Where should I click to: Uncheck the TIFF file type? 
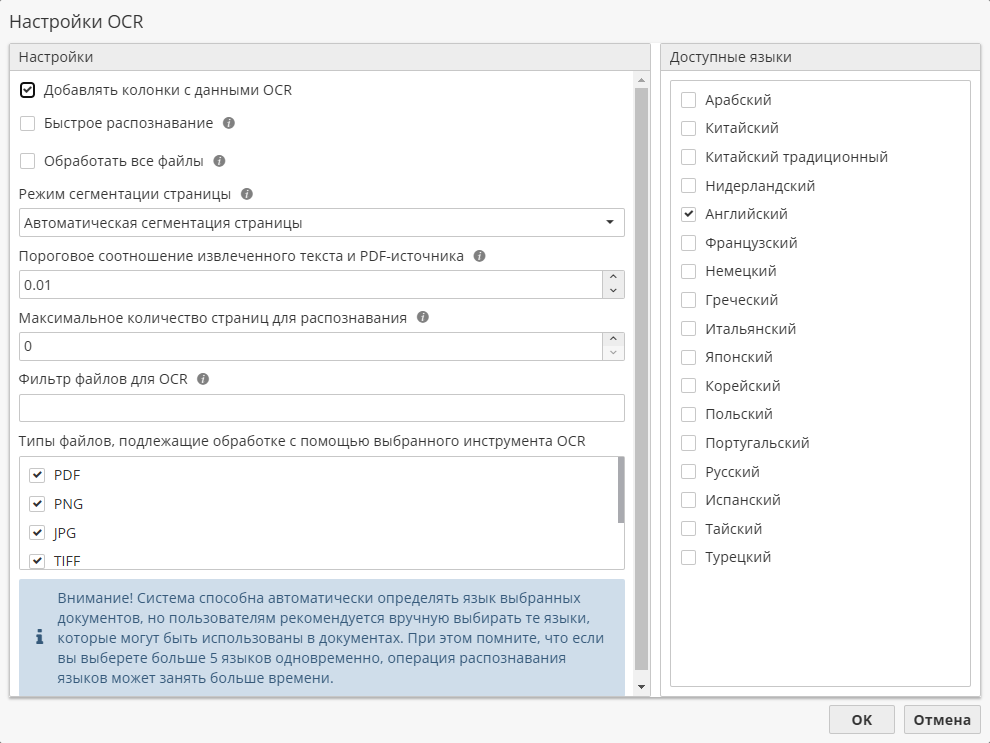click(x=37, y=561)
